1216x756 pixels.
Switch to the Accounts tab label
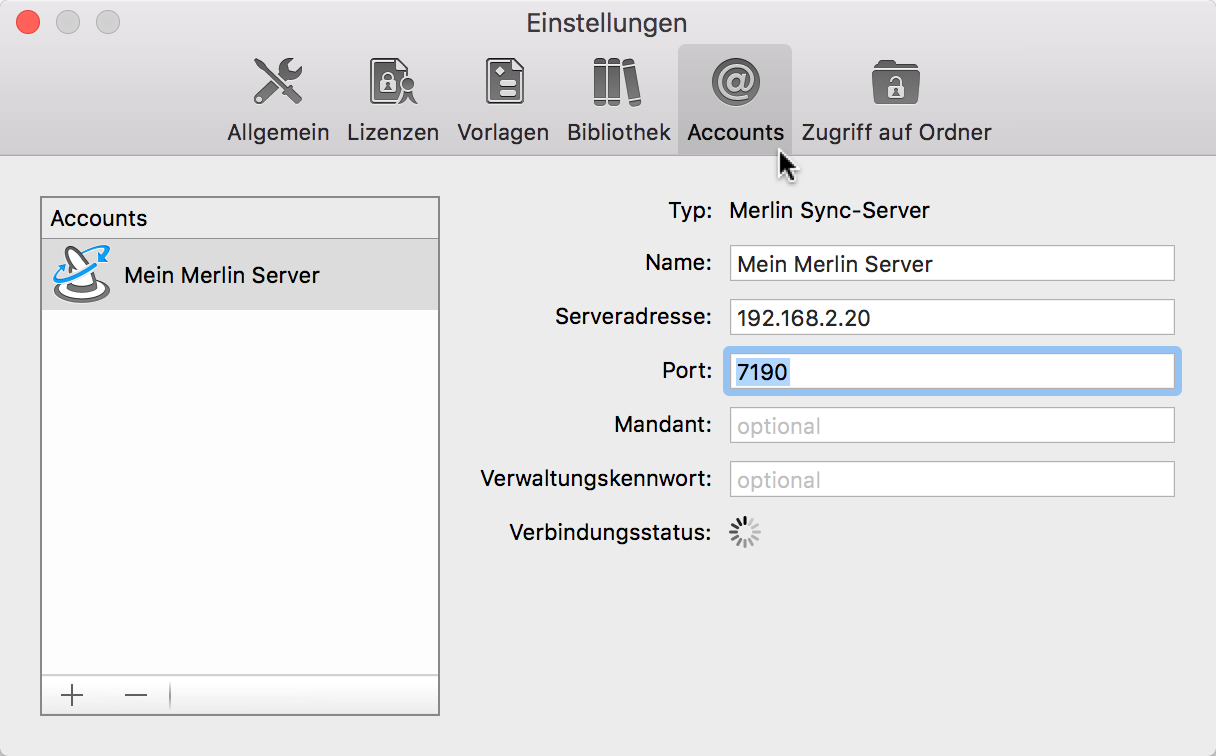point(736,132)
